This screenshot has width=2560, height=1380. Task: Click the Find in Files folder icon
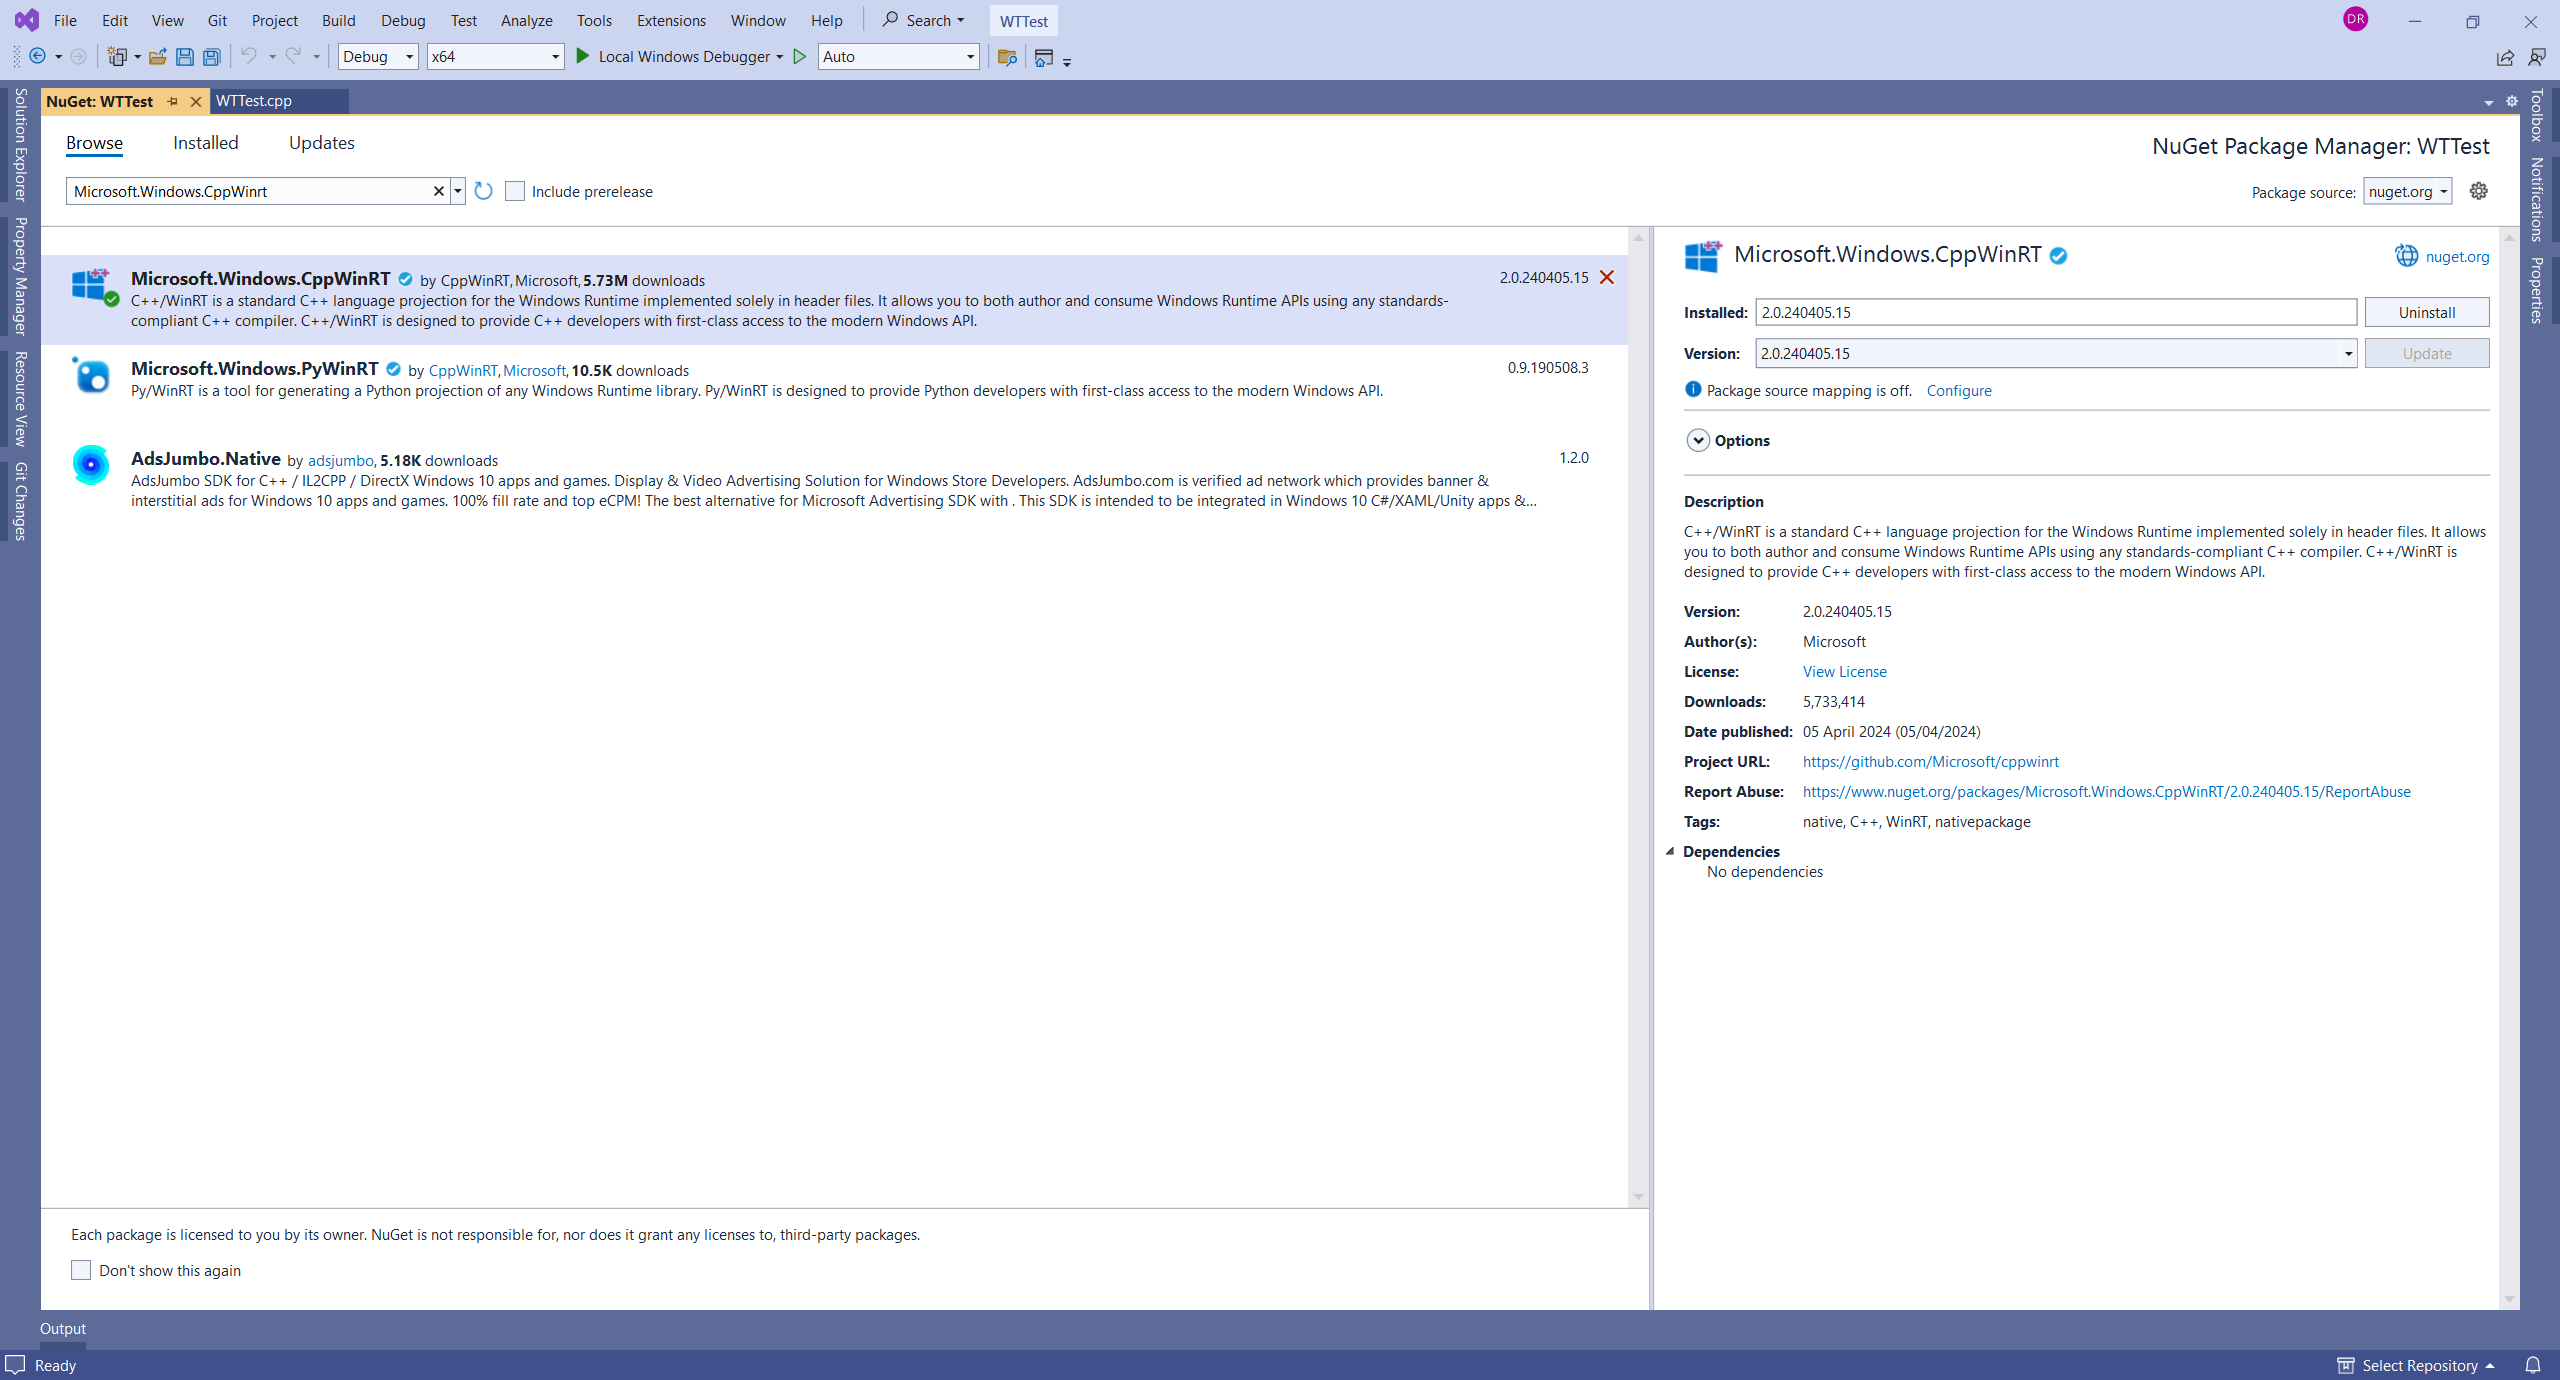click(x=1007, y=57)
